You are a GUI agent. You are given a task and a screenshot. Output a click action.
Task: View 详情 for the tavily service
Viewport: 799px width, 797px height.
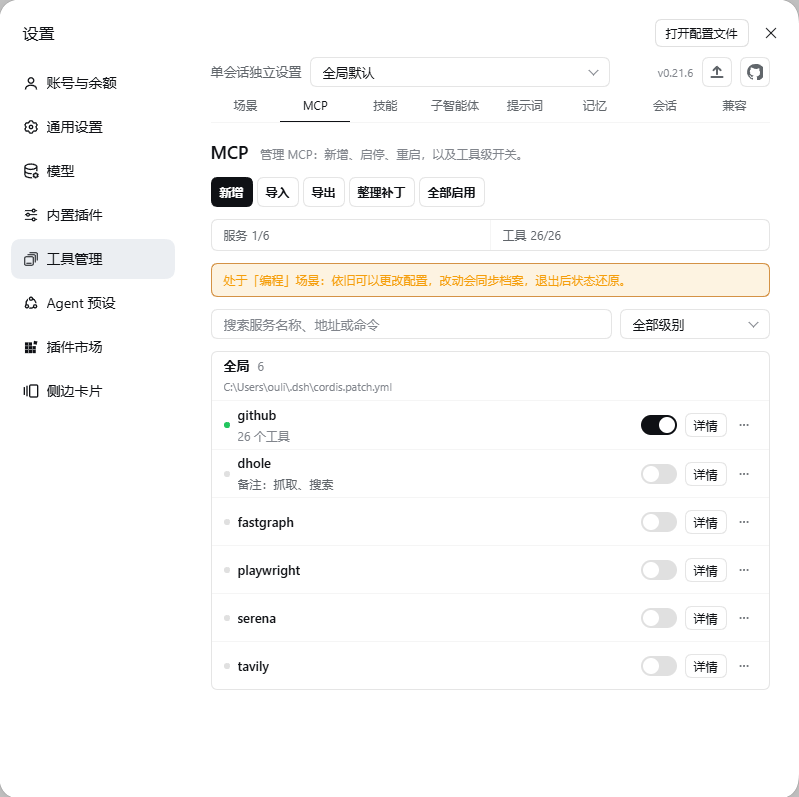(x=706, y=666)
